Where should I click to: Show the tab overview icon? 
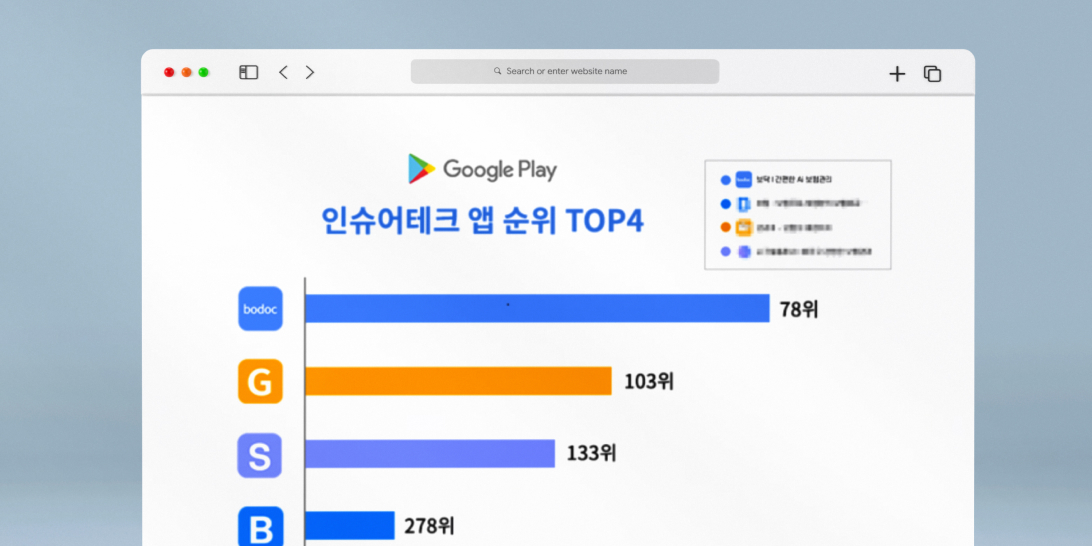pos(933,74)
